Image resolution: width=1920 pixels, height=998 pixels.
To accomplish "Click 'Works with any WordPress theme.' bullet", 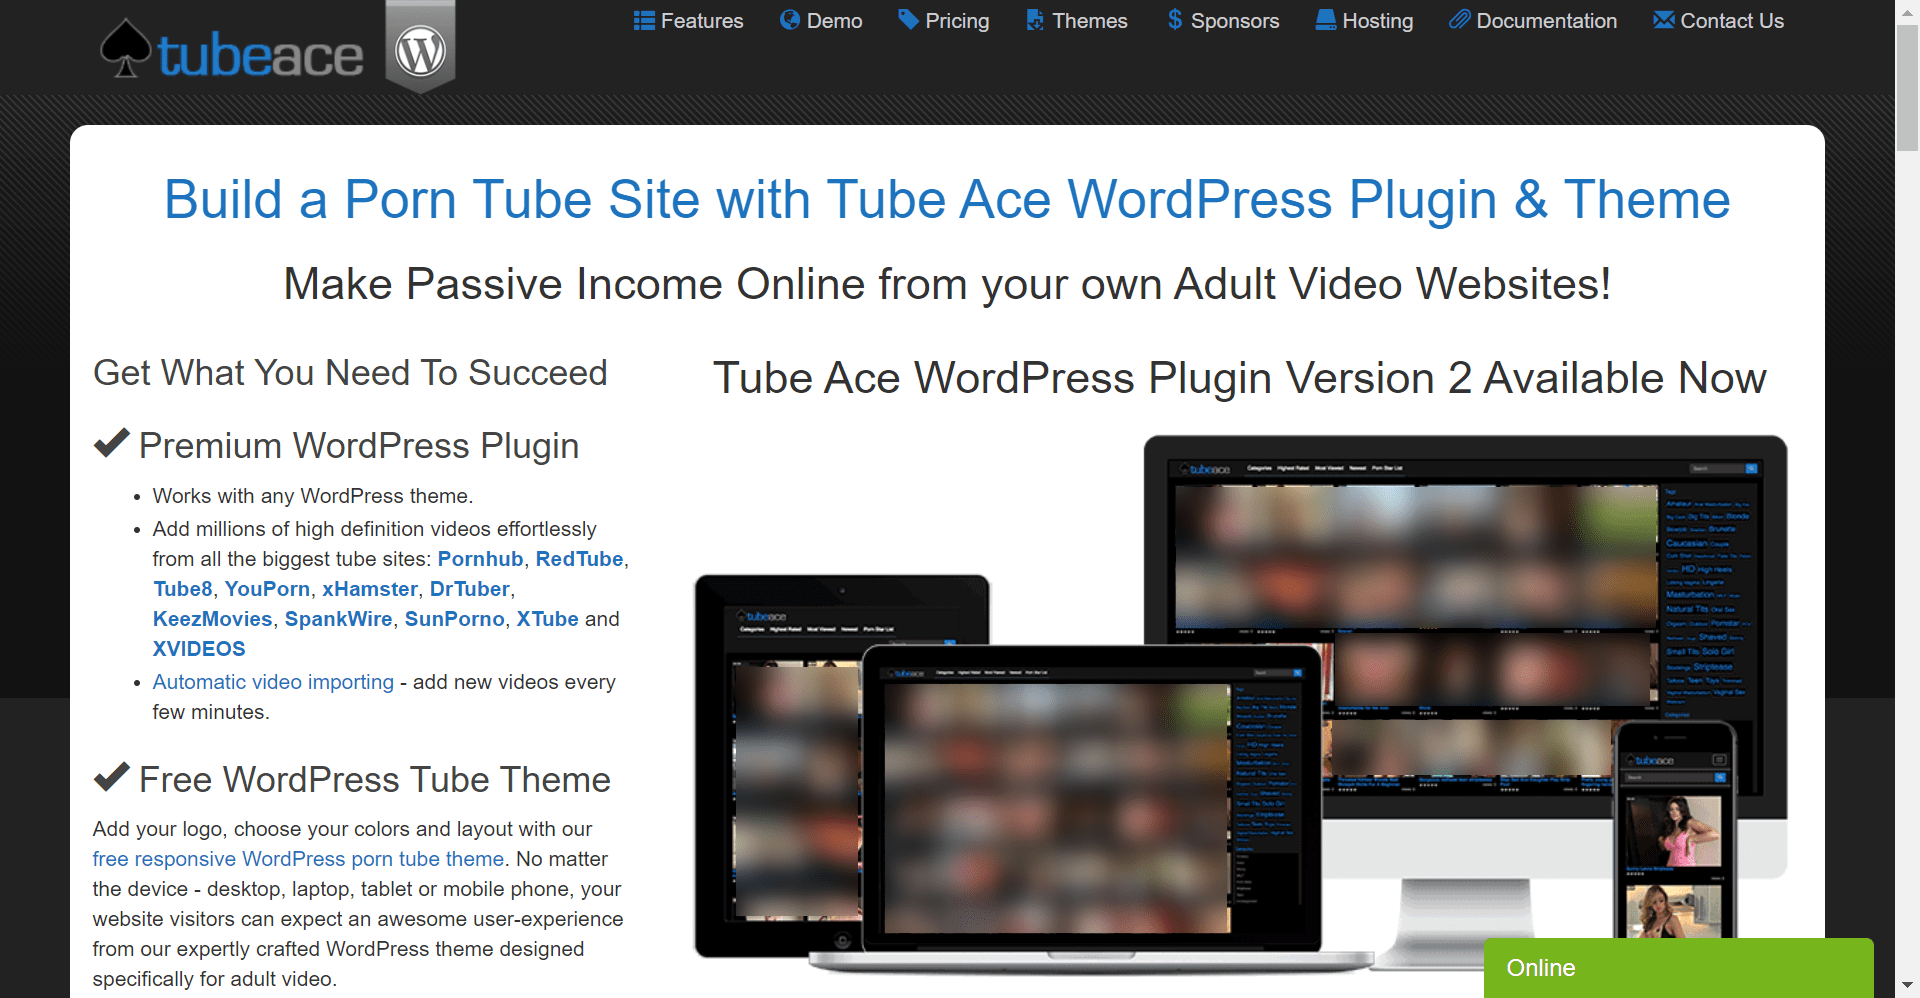I will [x=313, y=496].
